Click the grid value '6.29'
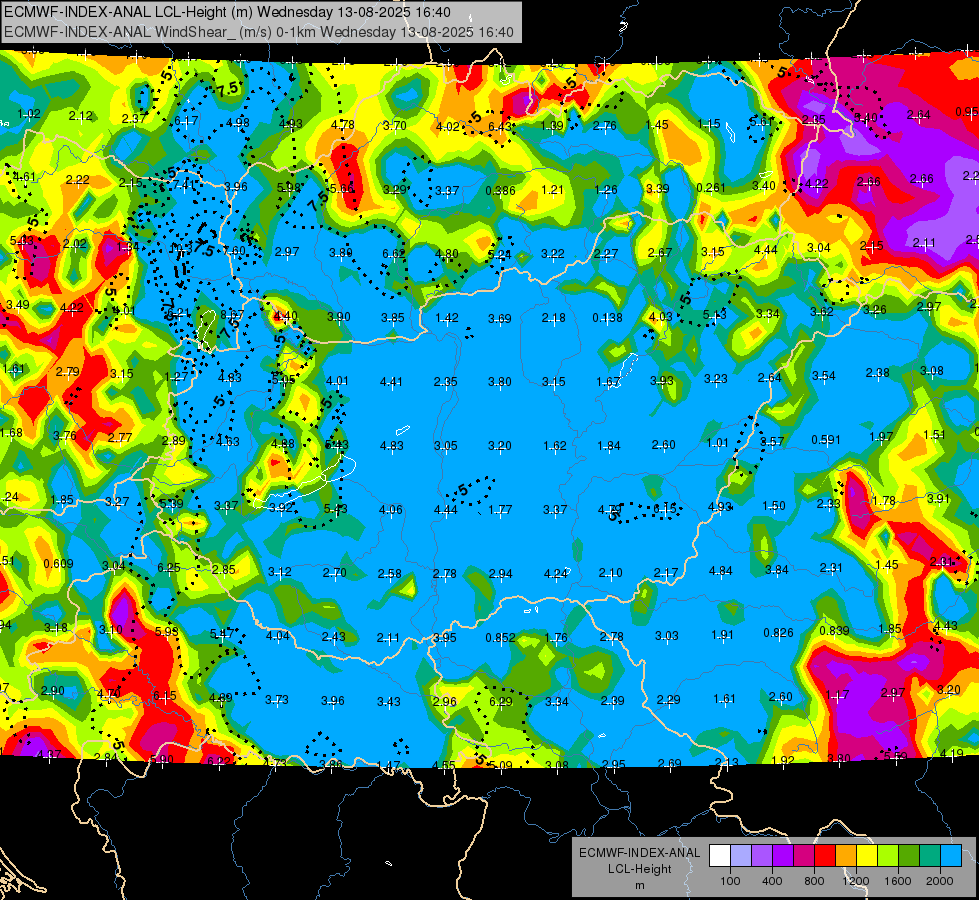979x900 pixels. pos(501,701)
